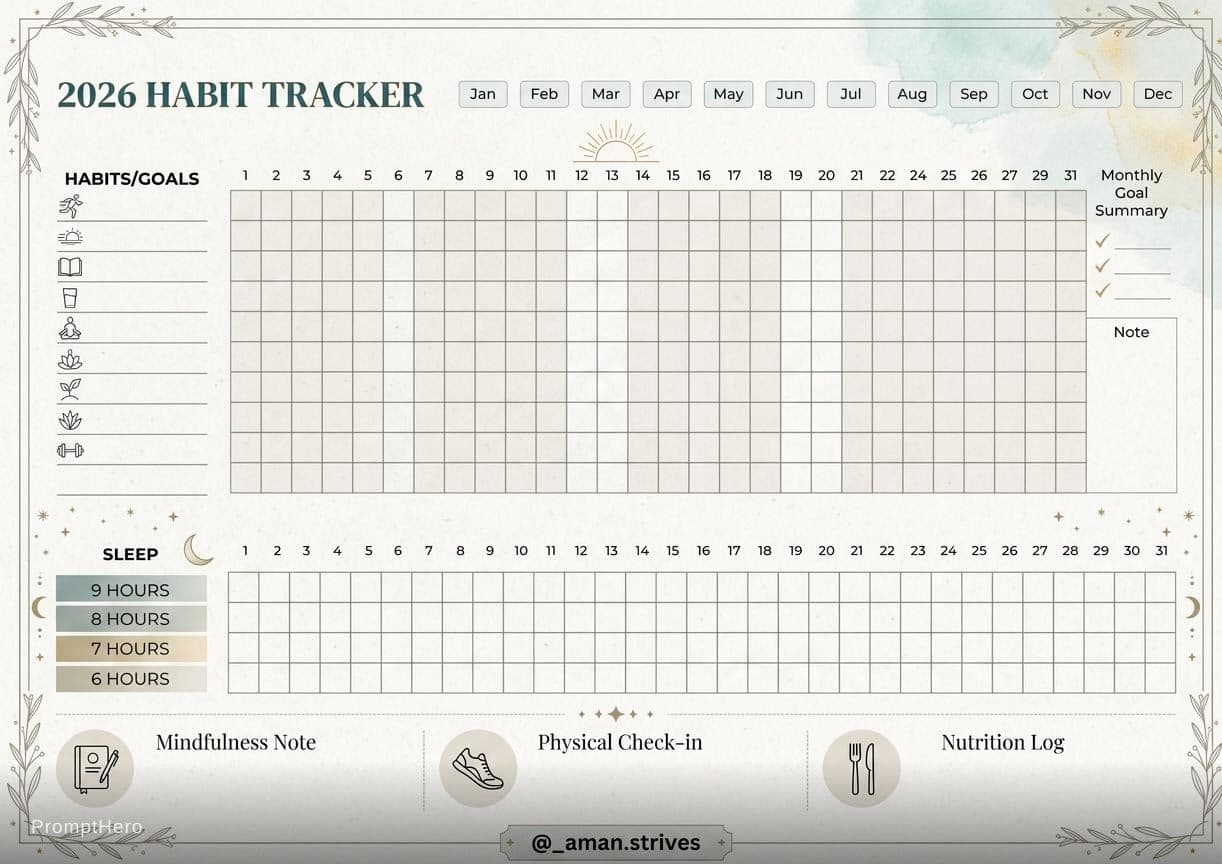The image size is (1222, 864).
Task: Click the notebook and pen Mindfulness icon
Action: 95,769
